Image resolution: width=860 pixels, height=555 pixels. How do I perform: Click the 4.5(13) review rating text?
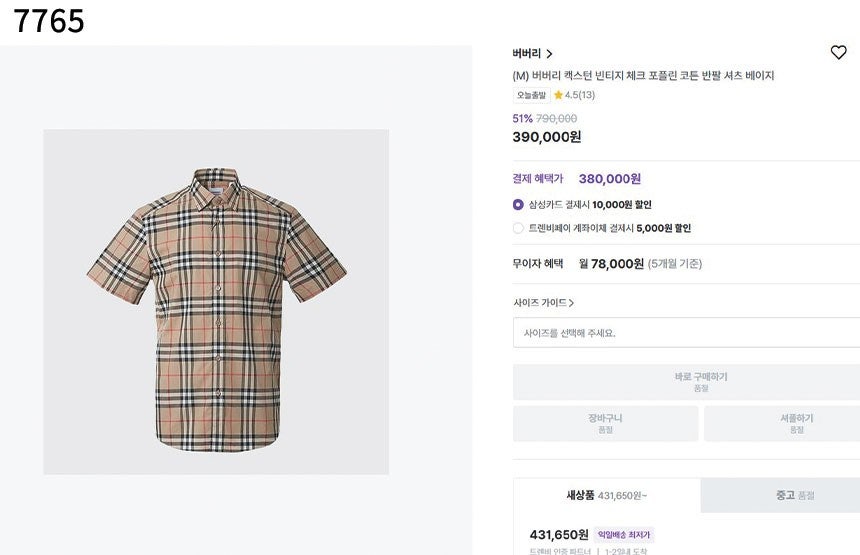pyautogui.click(x=580, y=95)
